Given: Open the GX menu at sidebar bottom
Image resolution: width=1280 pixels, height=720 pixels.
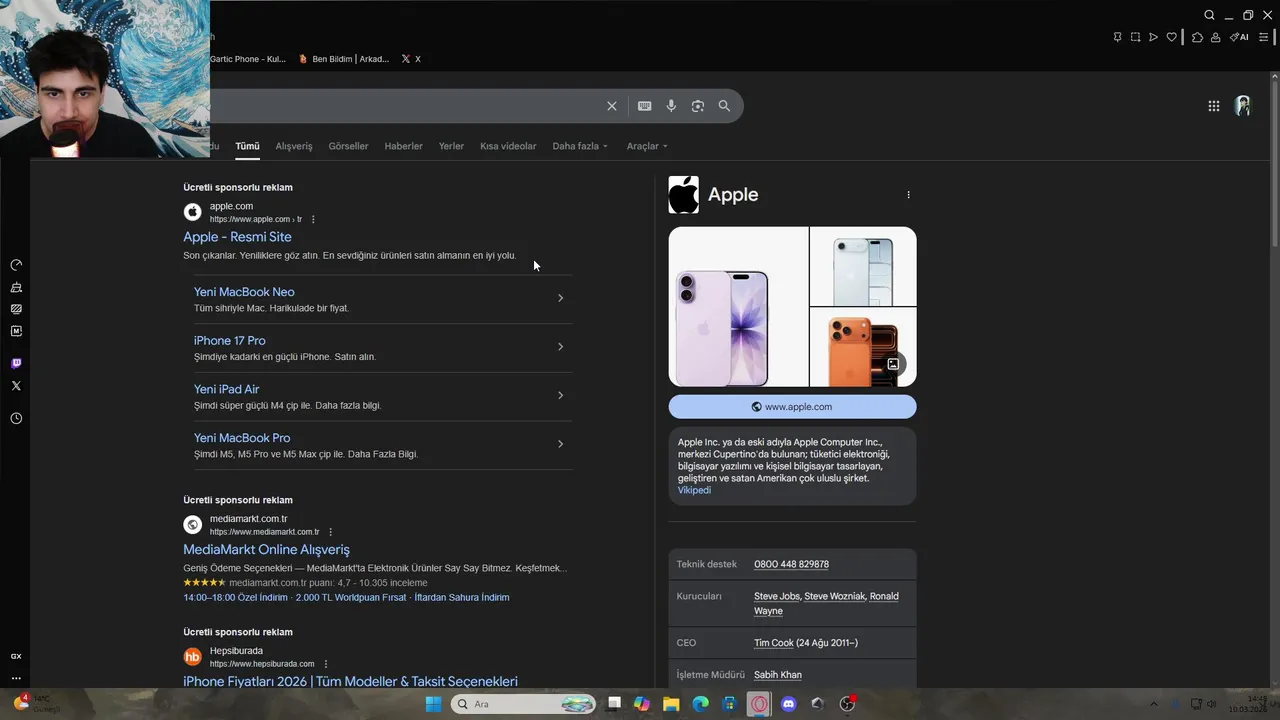Looking at the screenshot, I should pos(16,656).
